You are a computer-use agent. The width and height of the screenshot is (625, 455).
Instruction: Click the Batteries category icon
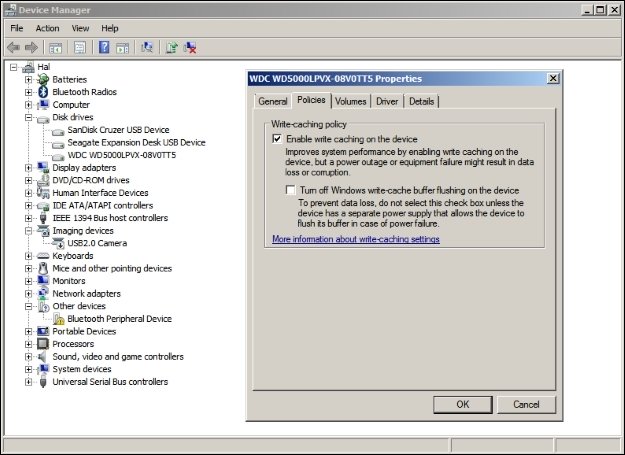[43, 79]
